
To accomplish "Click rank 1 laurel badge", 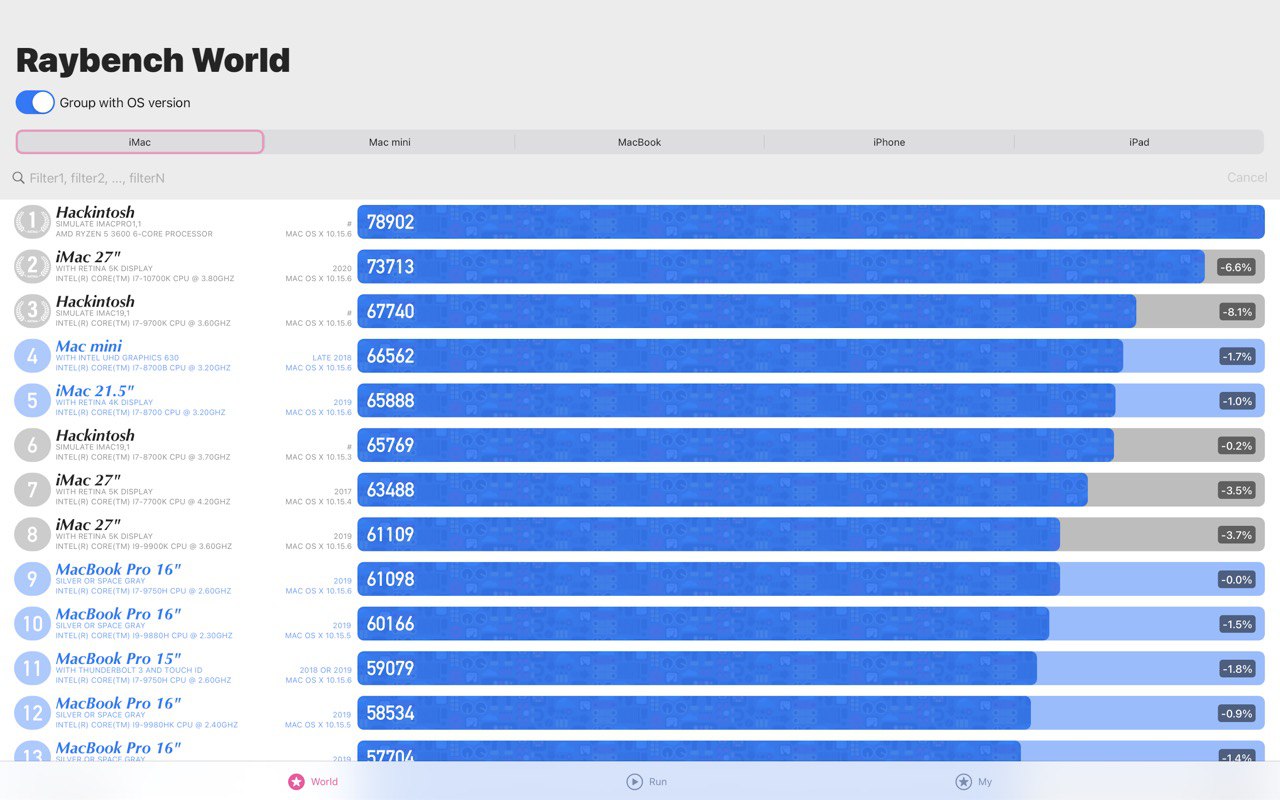I will pyautogui.click(x=32, y=222).
